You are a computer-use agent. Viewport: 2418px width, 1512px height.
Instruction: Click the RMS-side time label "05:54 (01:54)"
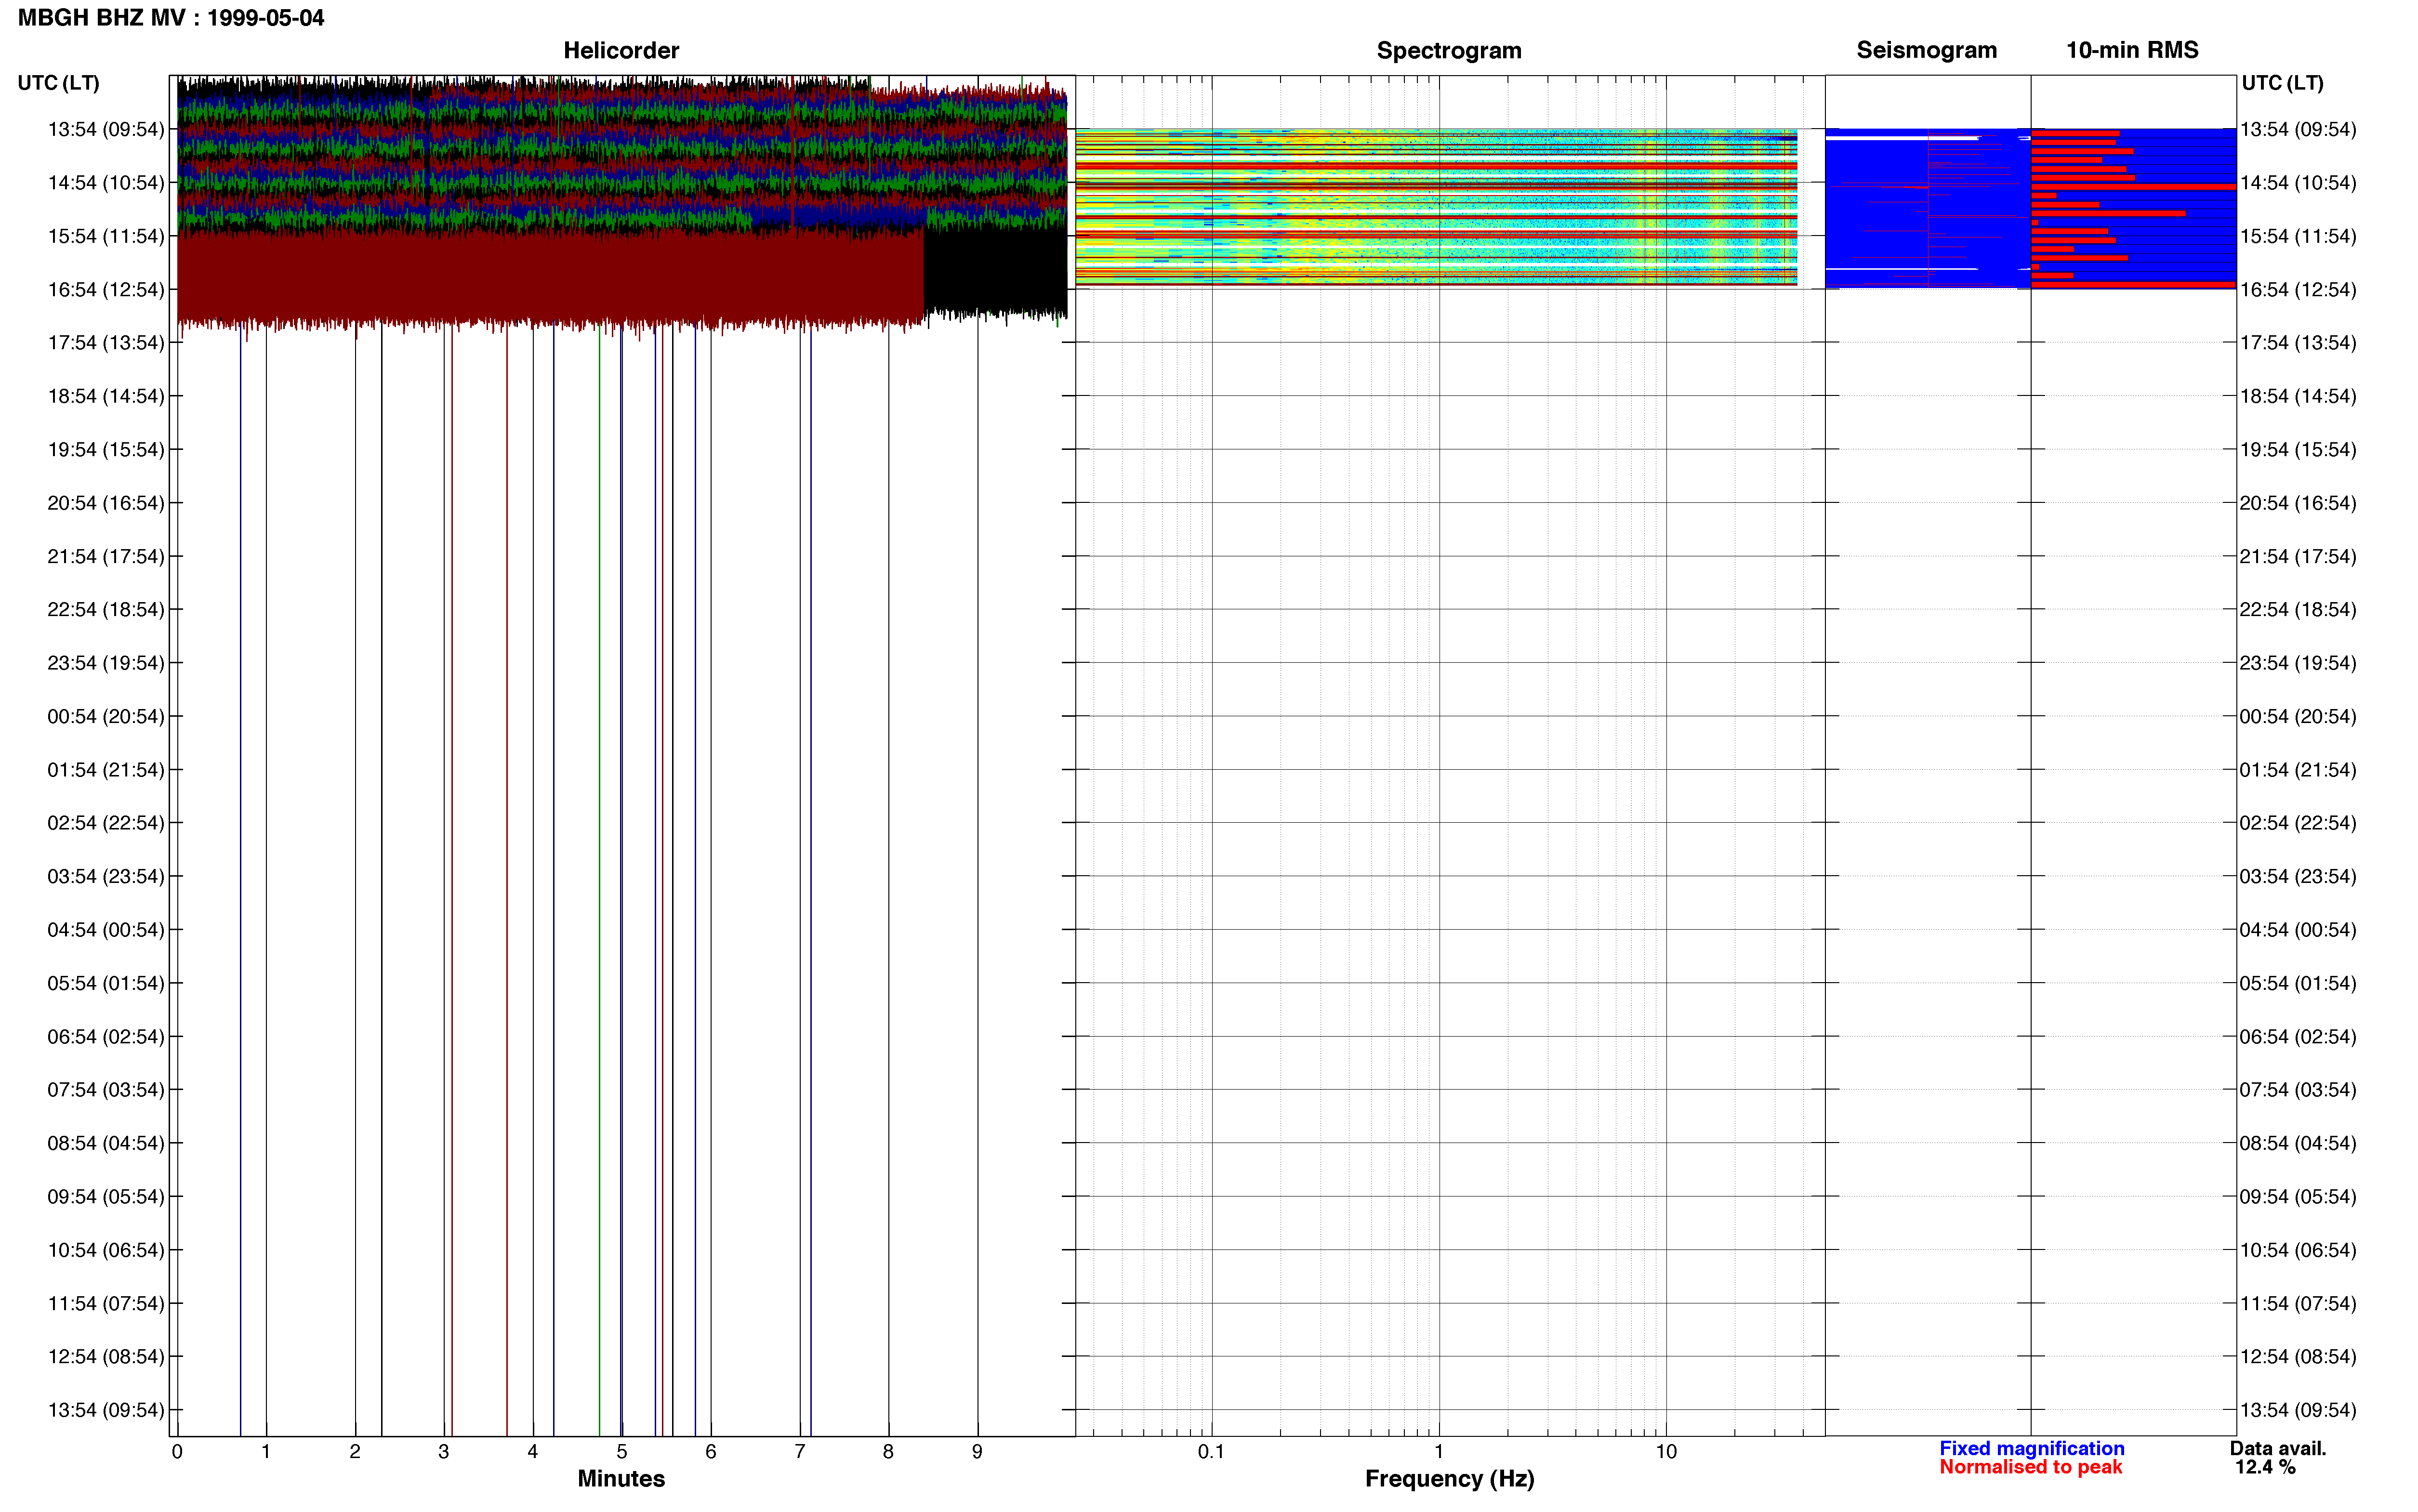pos(2298,983)
